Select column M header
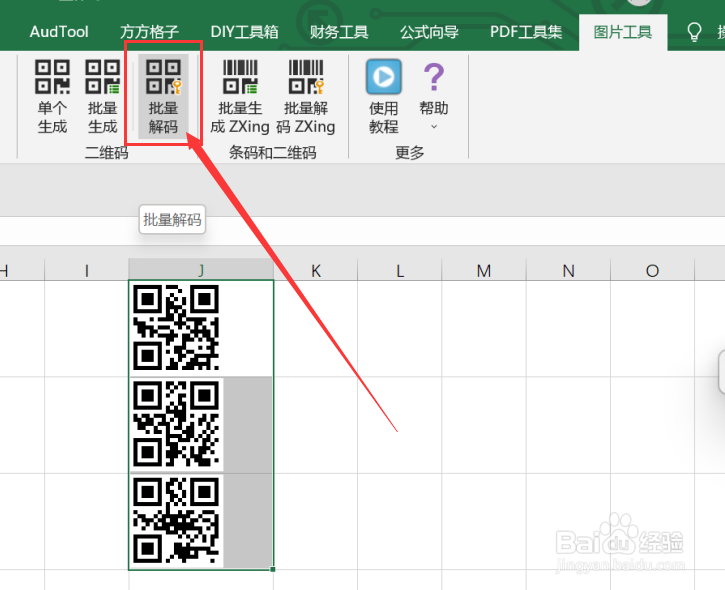Image resolution: width=725 pixels, height=590 pixels. point(484,270)
